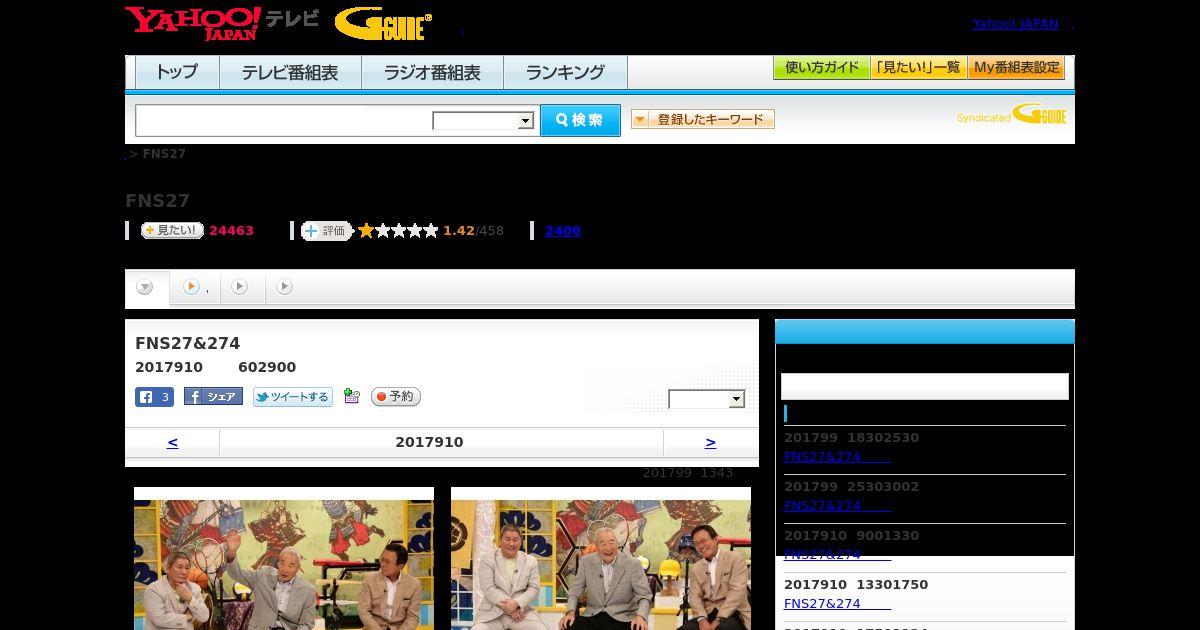The image size is (1200, 630).
Task: Open the dropdown inside the search box
Action: pyautogui.click(x=484, y=121)
